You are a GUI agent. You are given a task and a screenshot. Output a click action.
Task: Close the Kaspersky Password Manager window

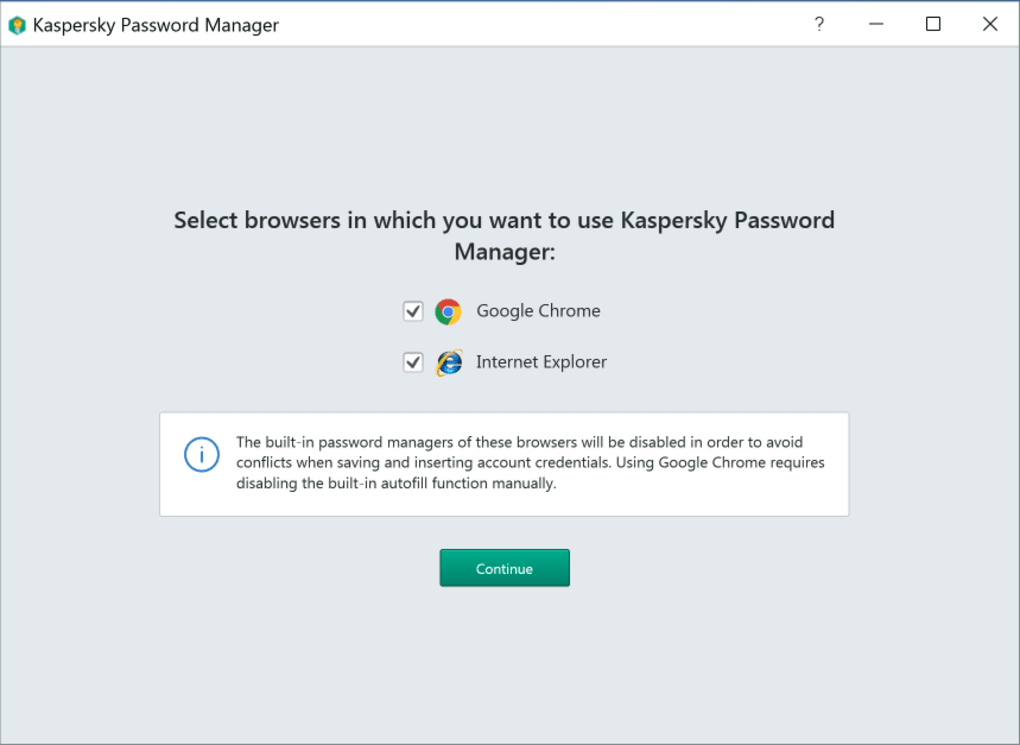coord(990,25)
